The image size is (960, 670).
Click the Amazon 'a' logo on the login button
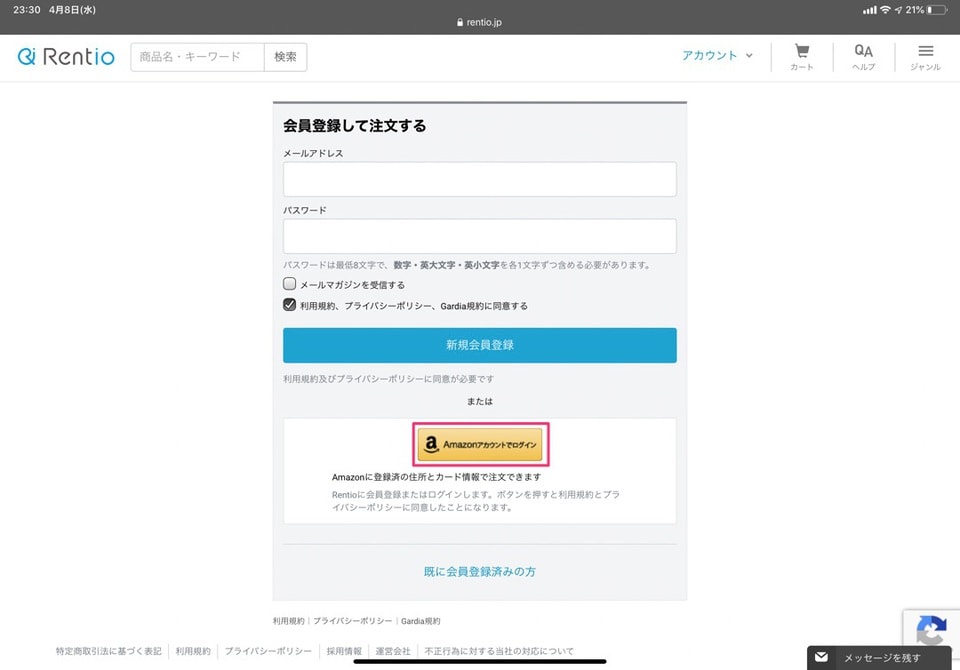tap(432, 443)
